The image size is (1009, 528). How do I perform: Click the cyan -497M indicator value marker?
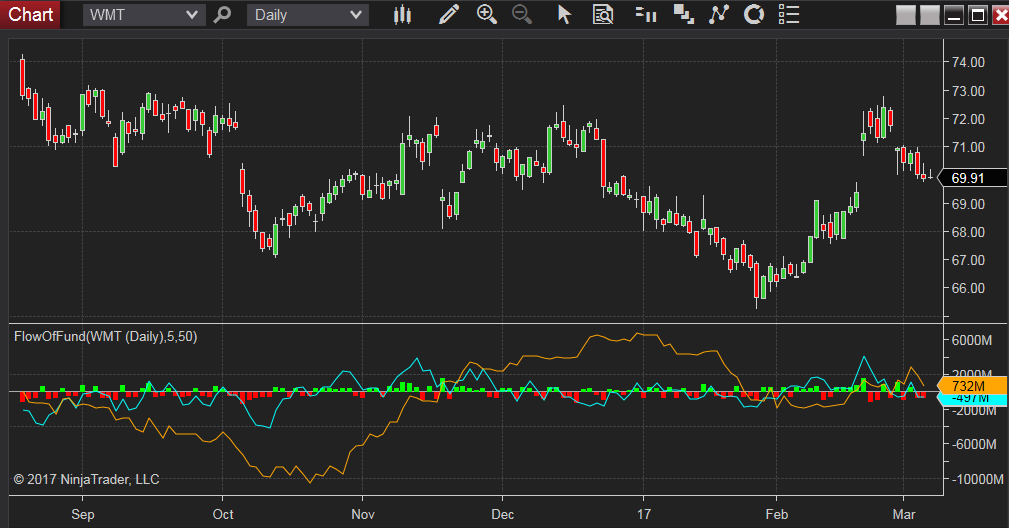pos(972,399)
